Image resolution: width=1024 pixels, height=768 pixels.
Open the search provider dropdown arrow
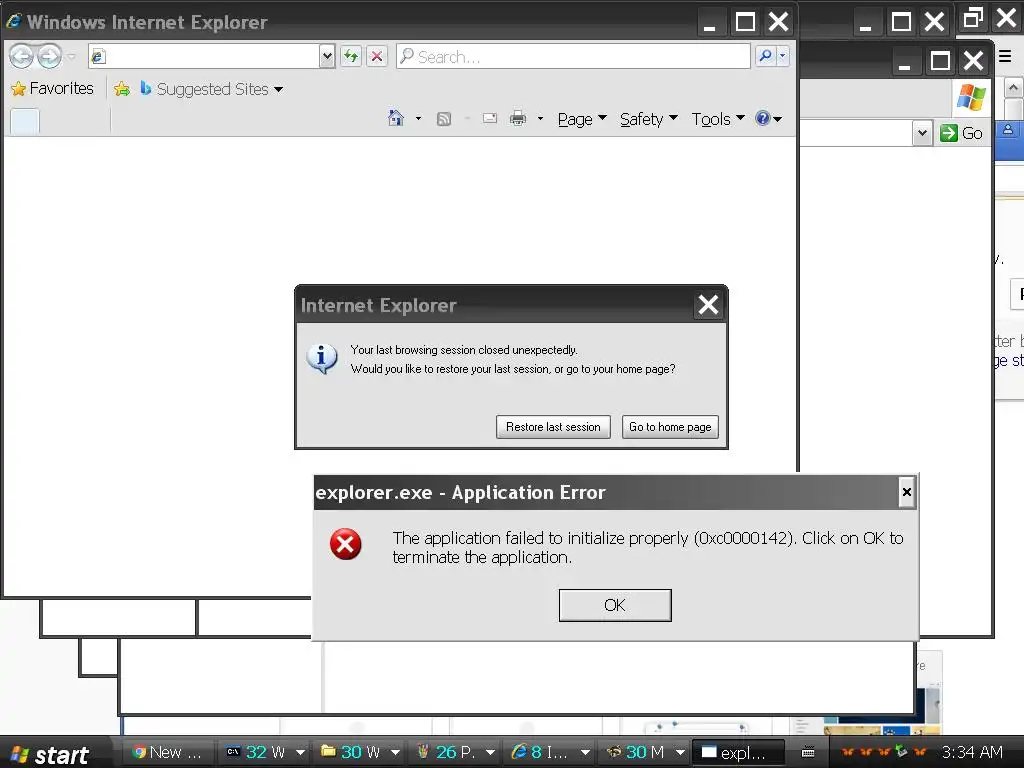782,56
